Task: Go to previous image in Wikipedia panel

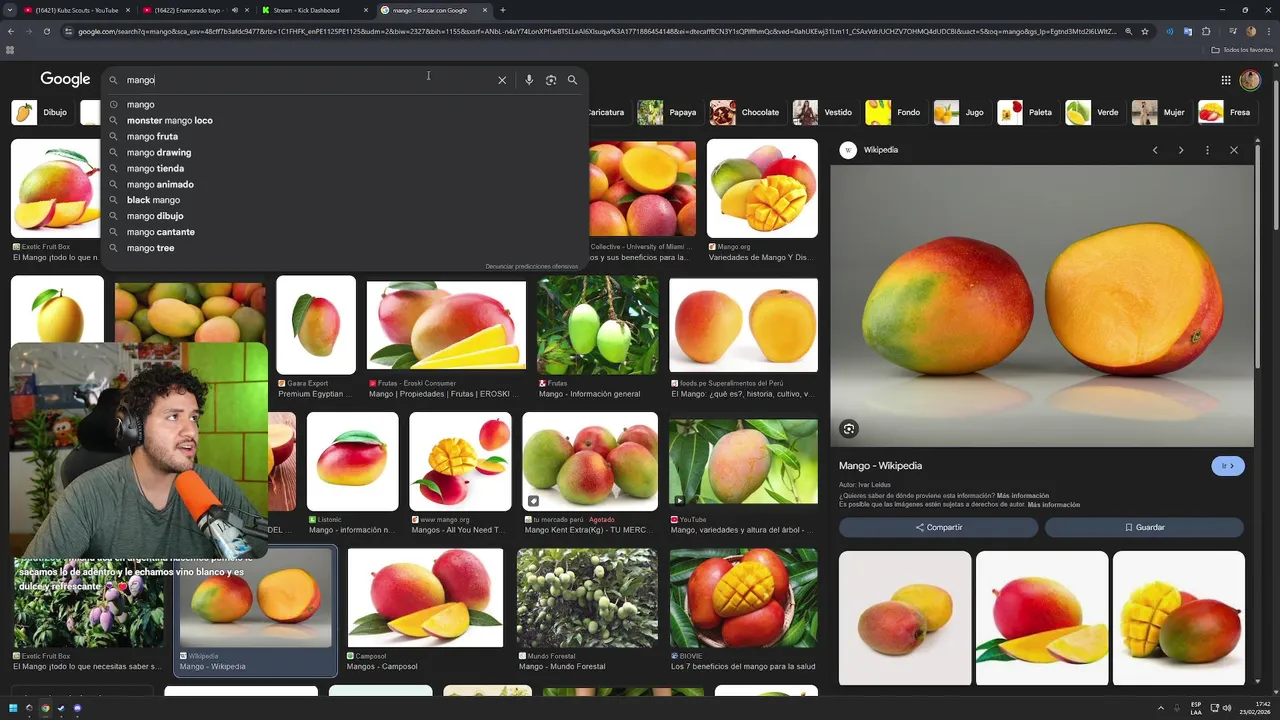Action: coord(1155,150)
